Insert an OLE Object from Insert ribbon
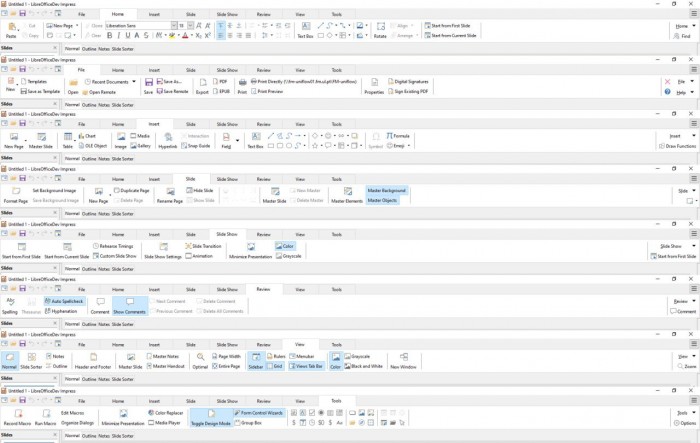The width and height of the screenshot is (700, 443). click(93, 146)
